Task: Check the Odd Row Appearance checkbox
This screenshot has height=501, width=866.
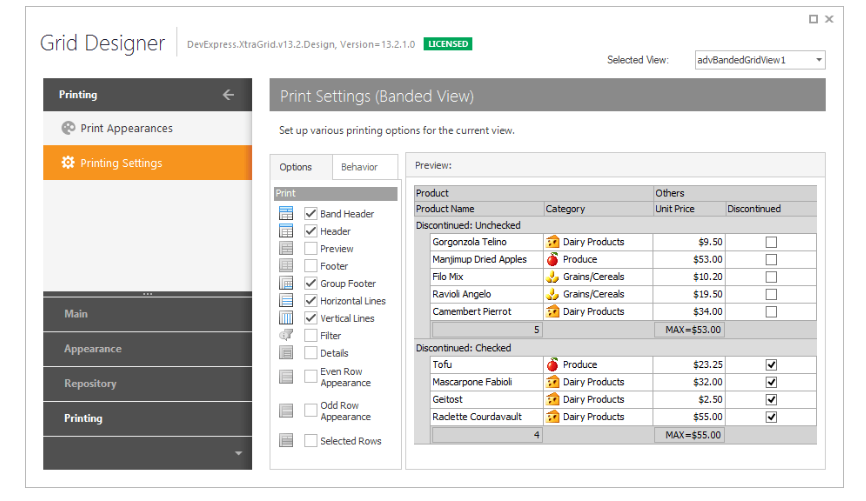Action: tap(311, 411)
